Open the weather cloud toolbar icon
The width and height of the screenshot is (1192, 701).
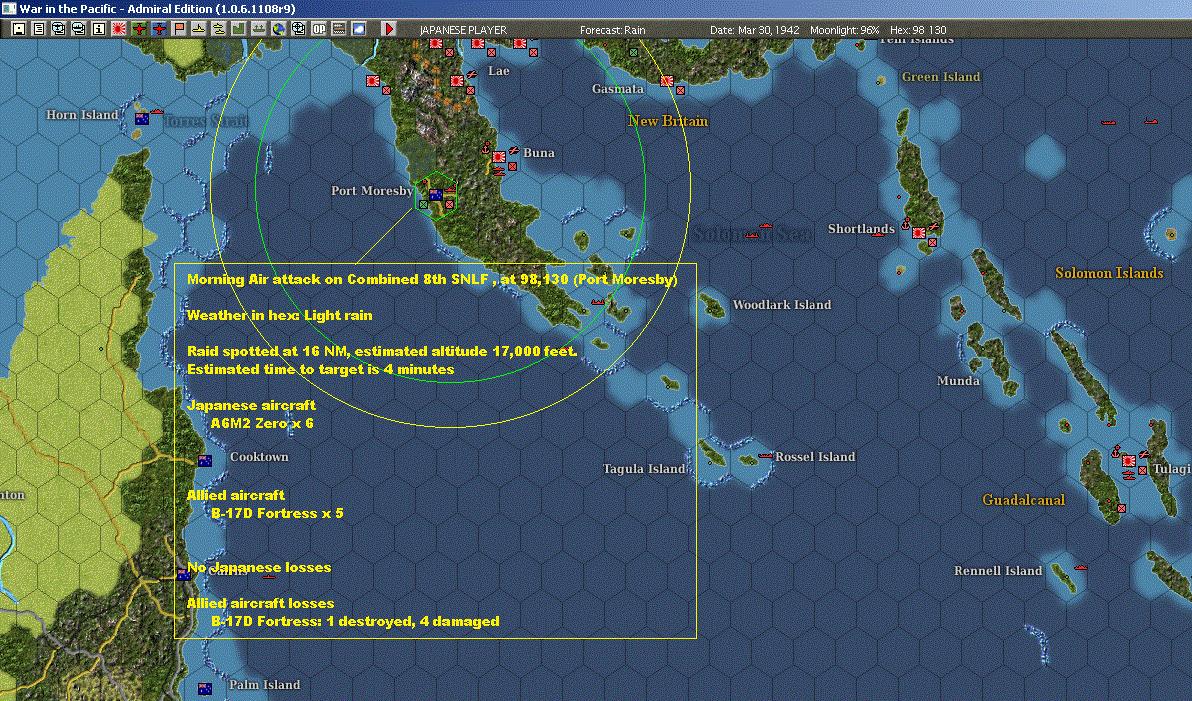click(x=359, y=29)
